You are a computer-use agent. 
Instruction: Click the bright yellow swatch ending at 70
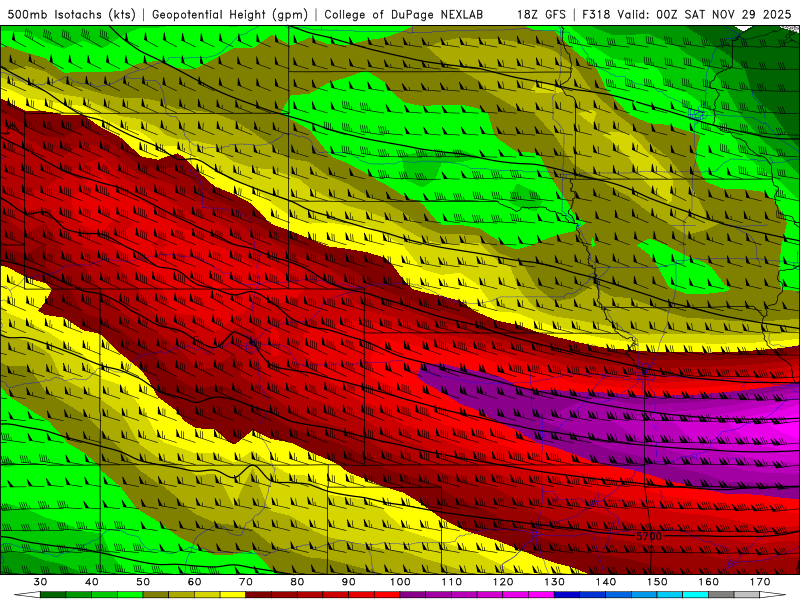tap(233, 595)
